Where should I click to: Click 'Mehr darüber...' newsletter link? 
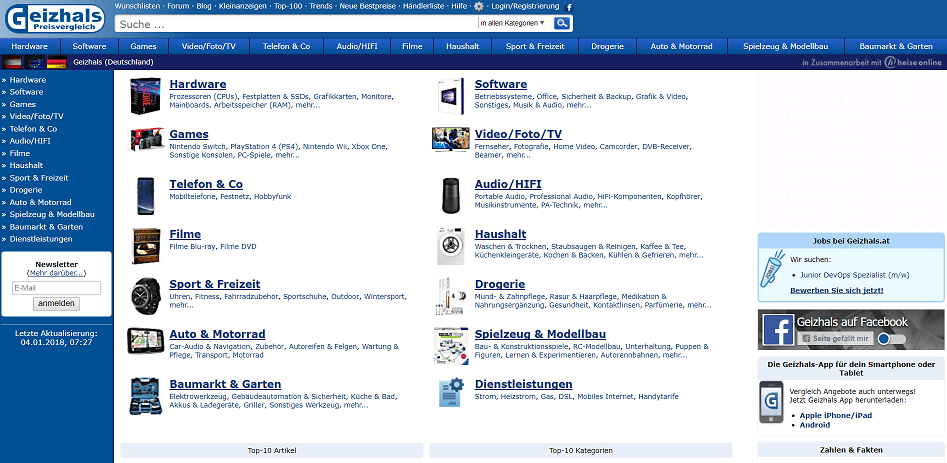coord(56,273)
